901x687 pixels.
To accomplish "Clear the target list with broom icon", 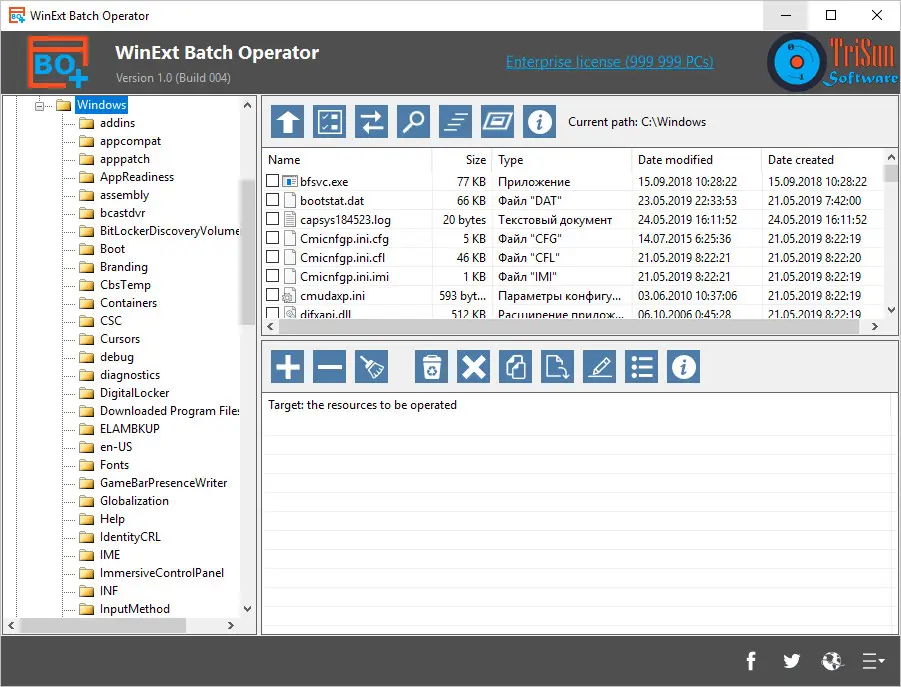I will (371, 366).
